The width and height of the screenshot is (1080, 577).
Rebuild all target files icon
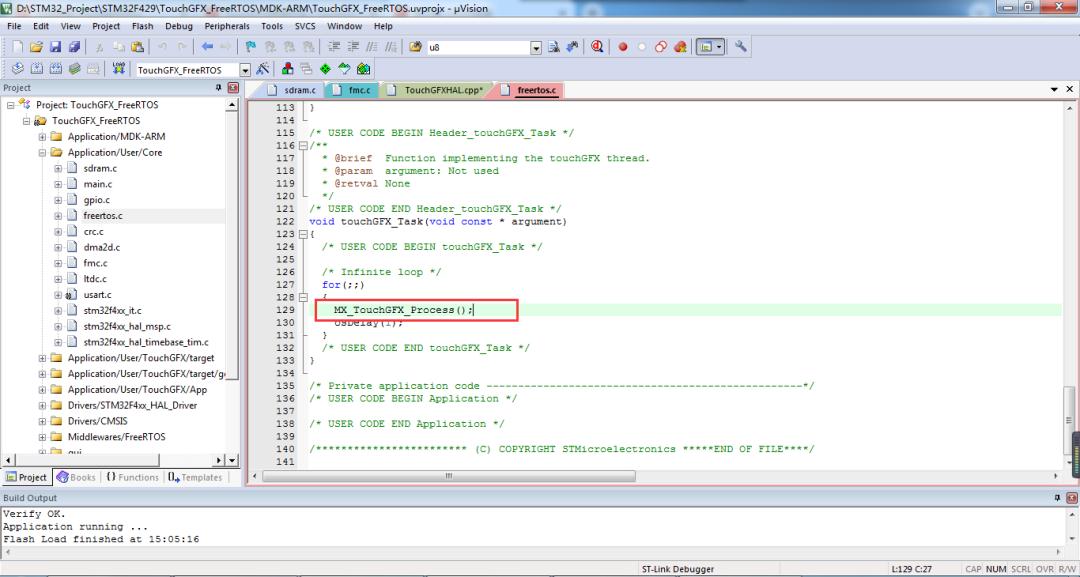56,69
